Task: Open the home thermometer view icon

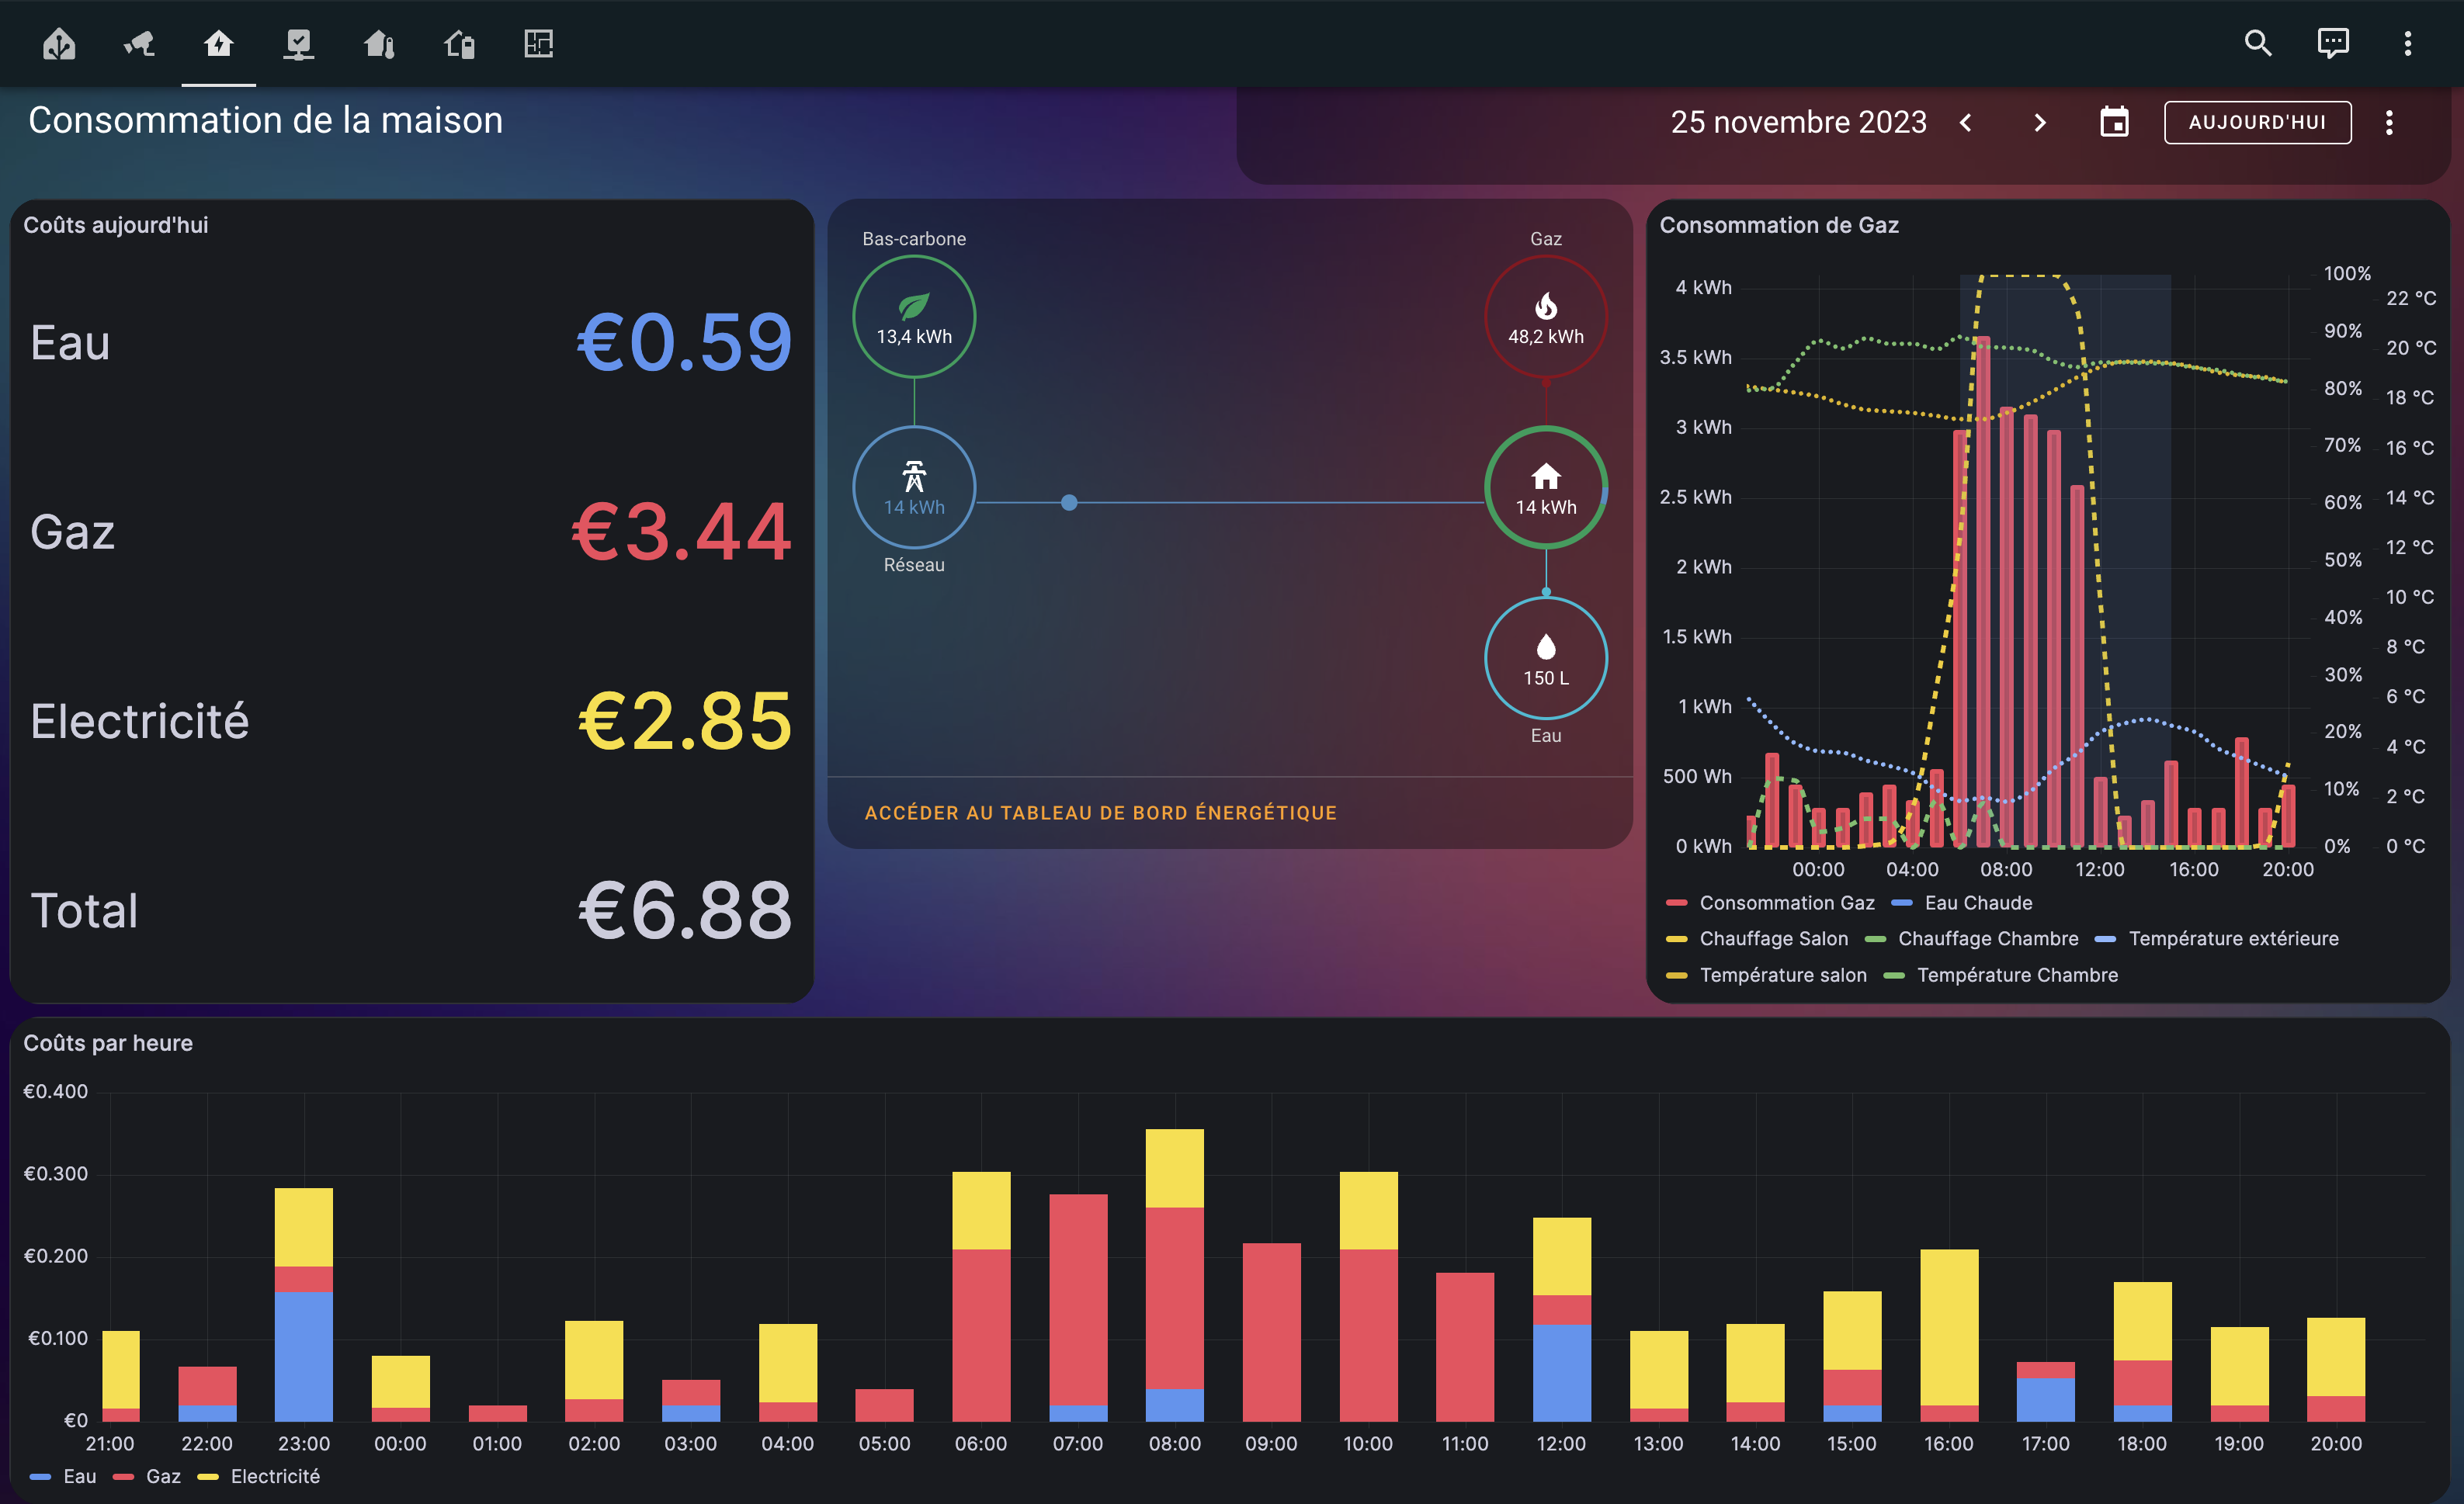Action: coord(379,43)
